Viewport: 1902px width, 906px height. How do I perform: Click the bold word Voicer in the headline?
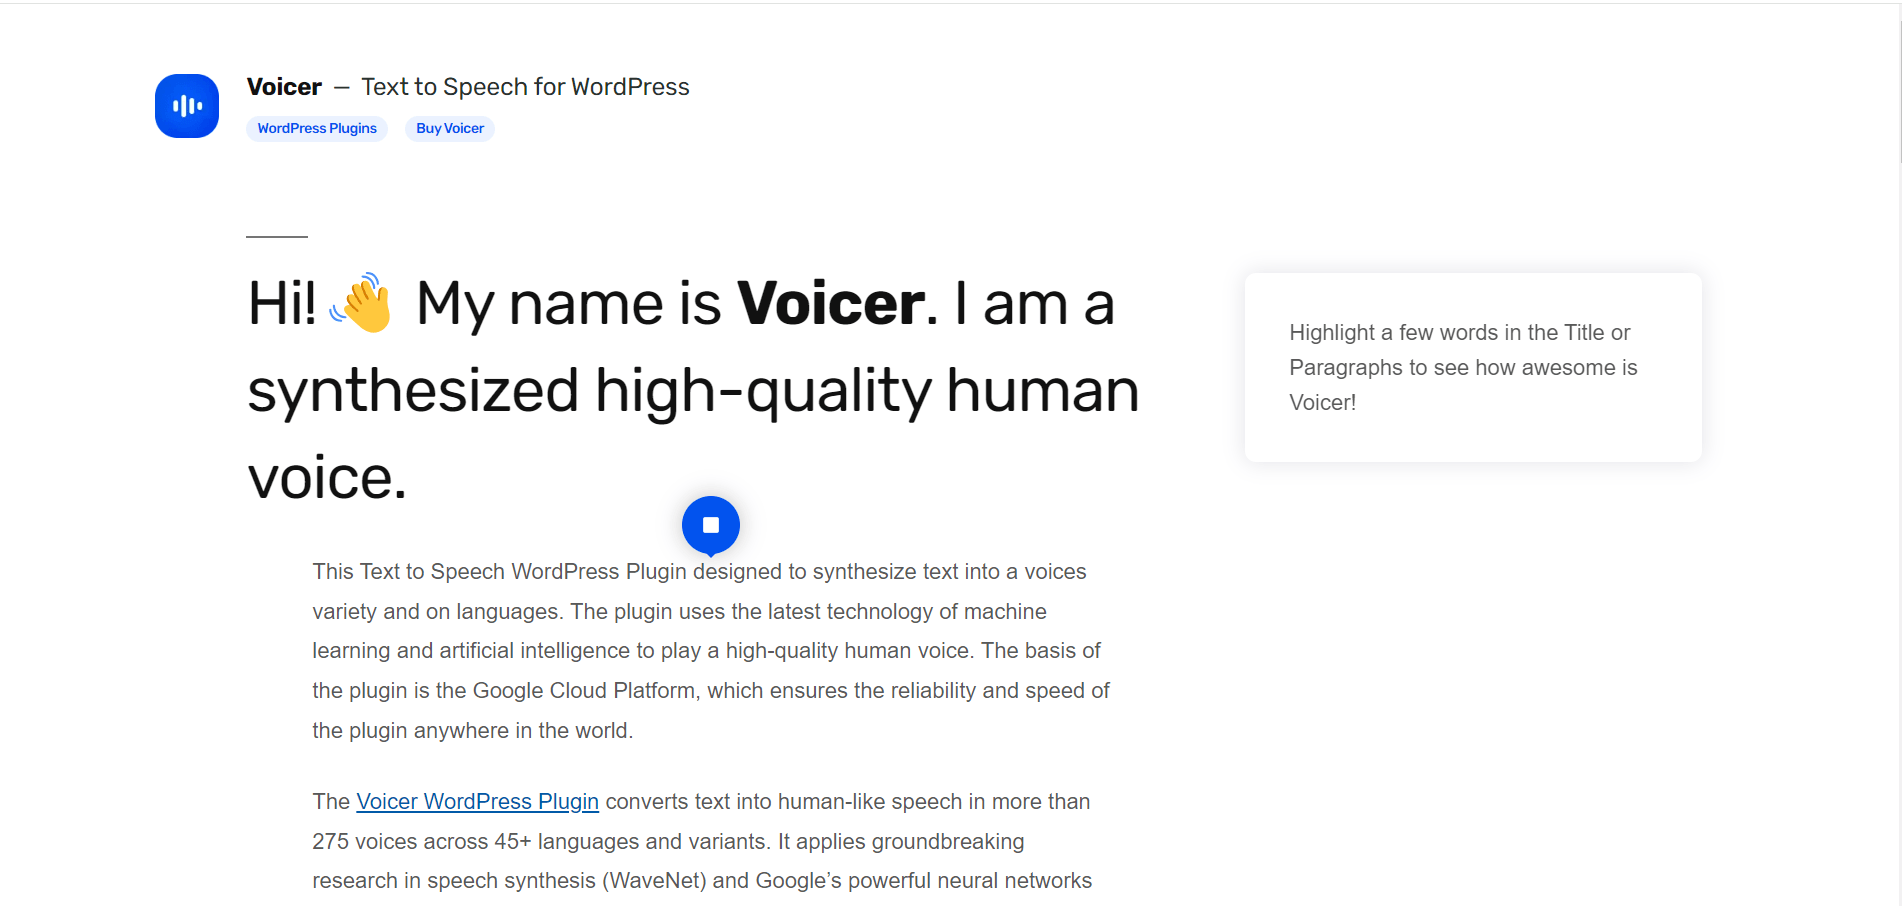(x=828, y=303)
